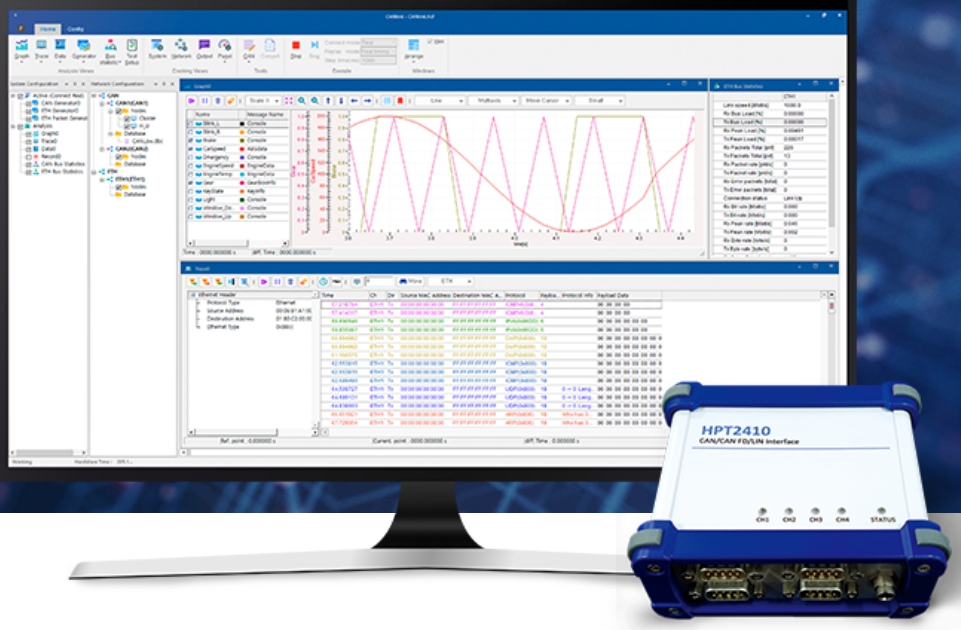Click the purple play icon in Trace toolbar
This screenshot has width=961, height=630.
coord(264,281)
